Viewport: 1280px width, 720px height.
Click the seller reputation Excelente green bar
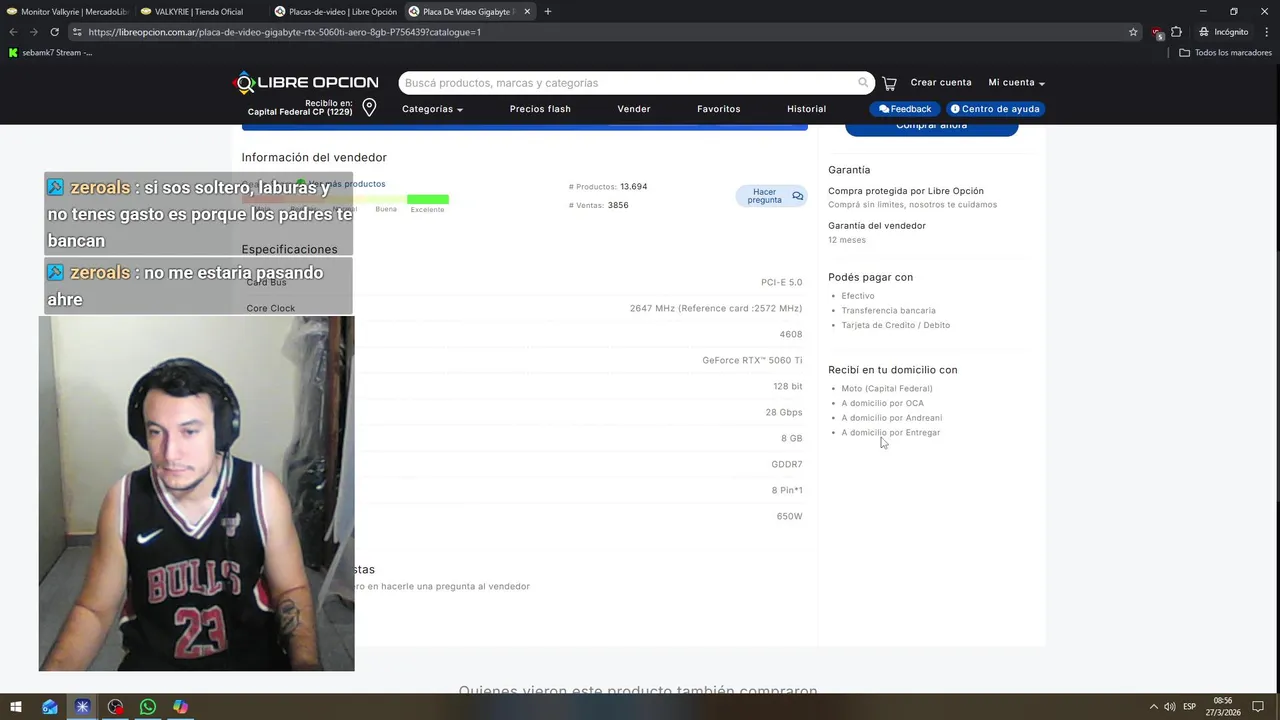pyautogui.click(x=427, y=199)
